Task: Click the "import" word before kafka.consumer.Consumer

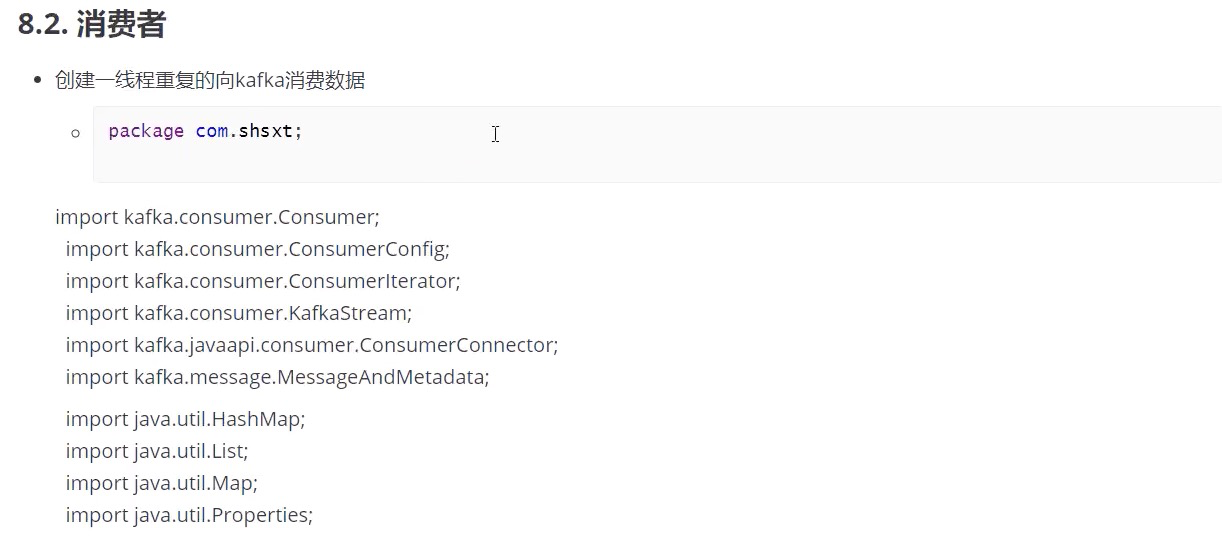Action: point(86,217)
